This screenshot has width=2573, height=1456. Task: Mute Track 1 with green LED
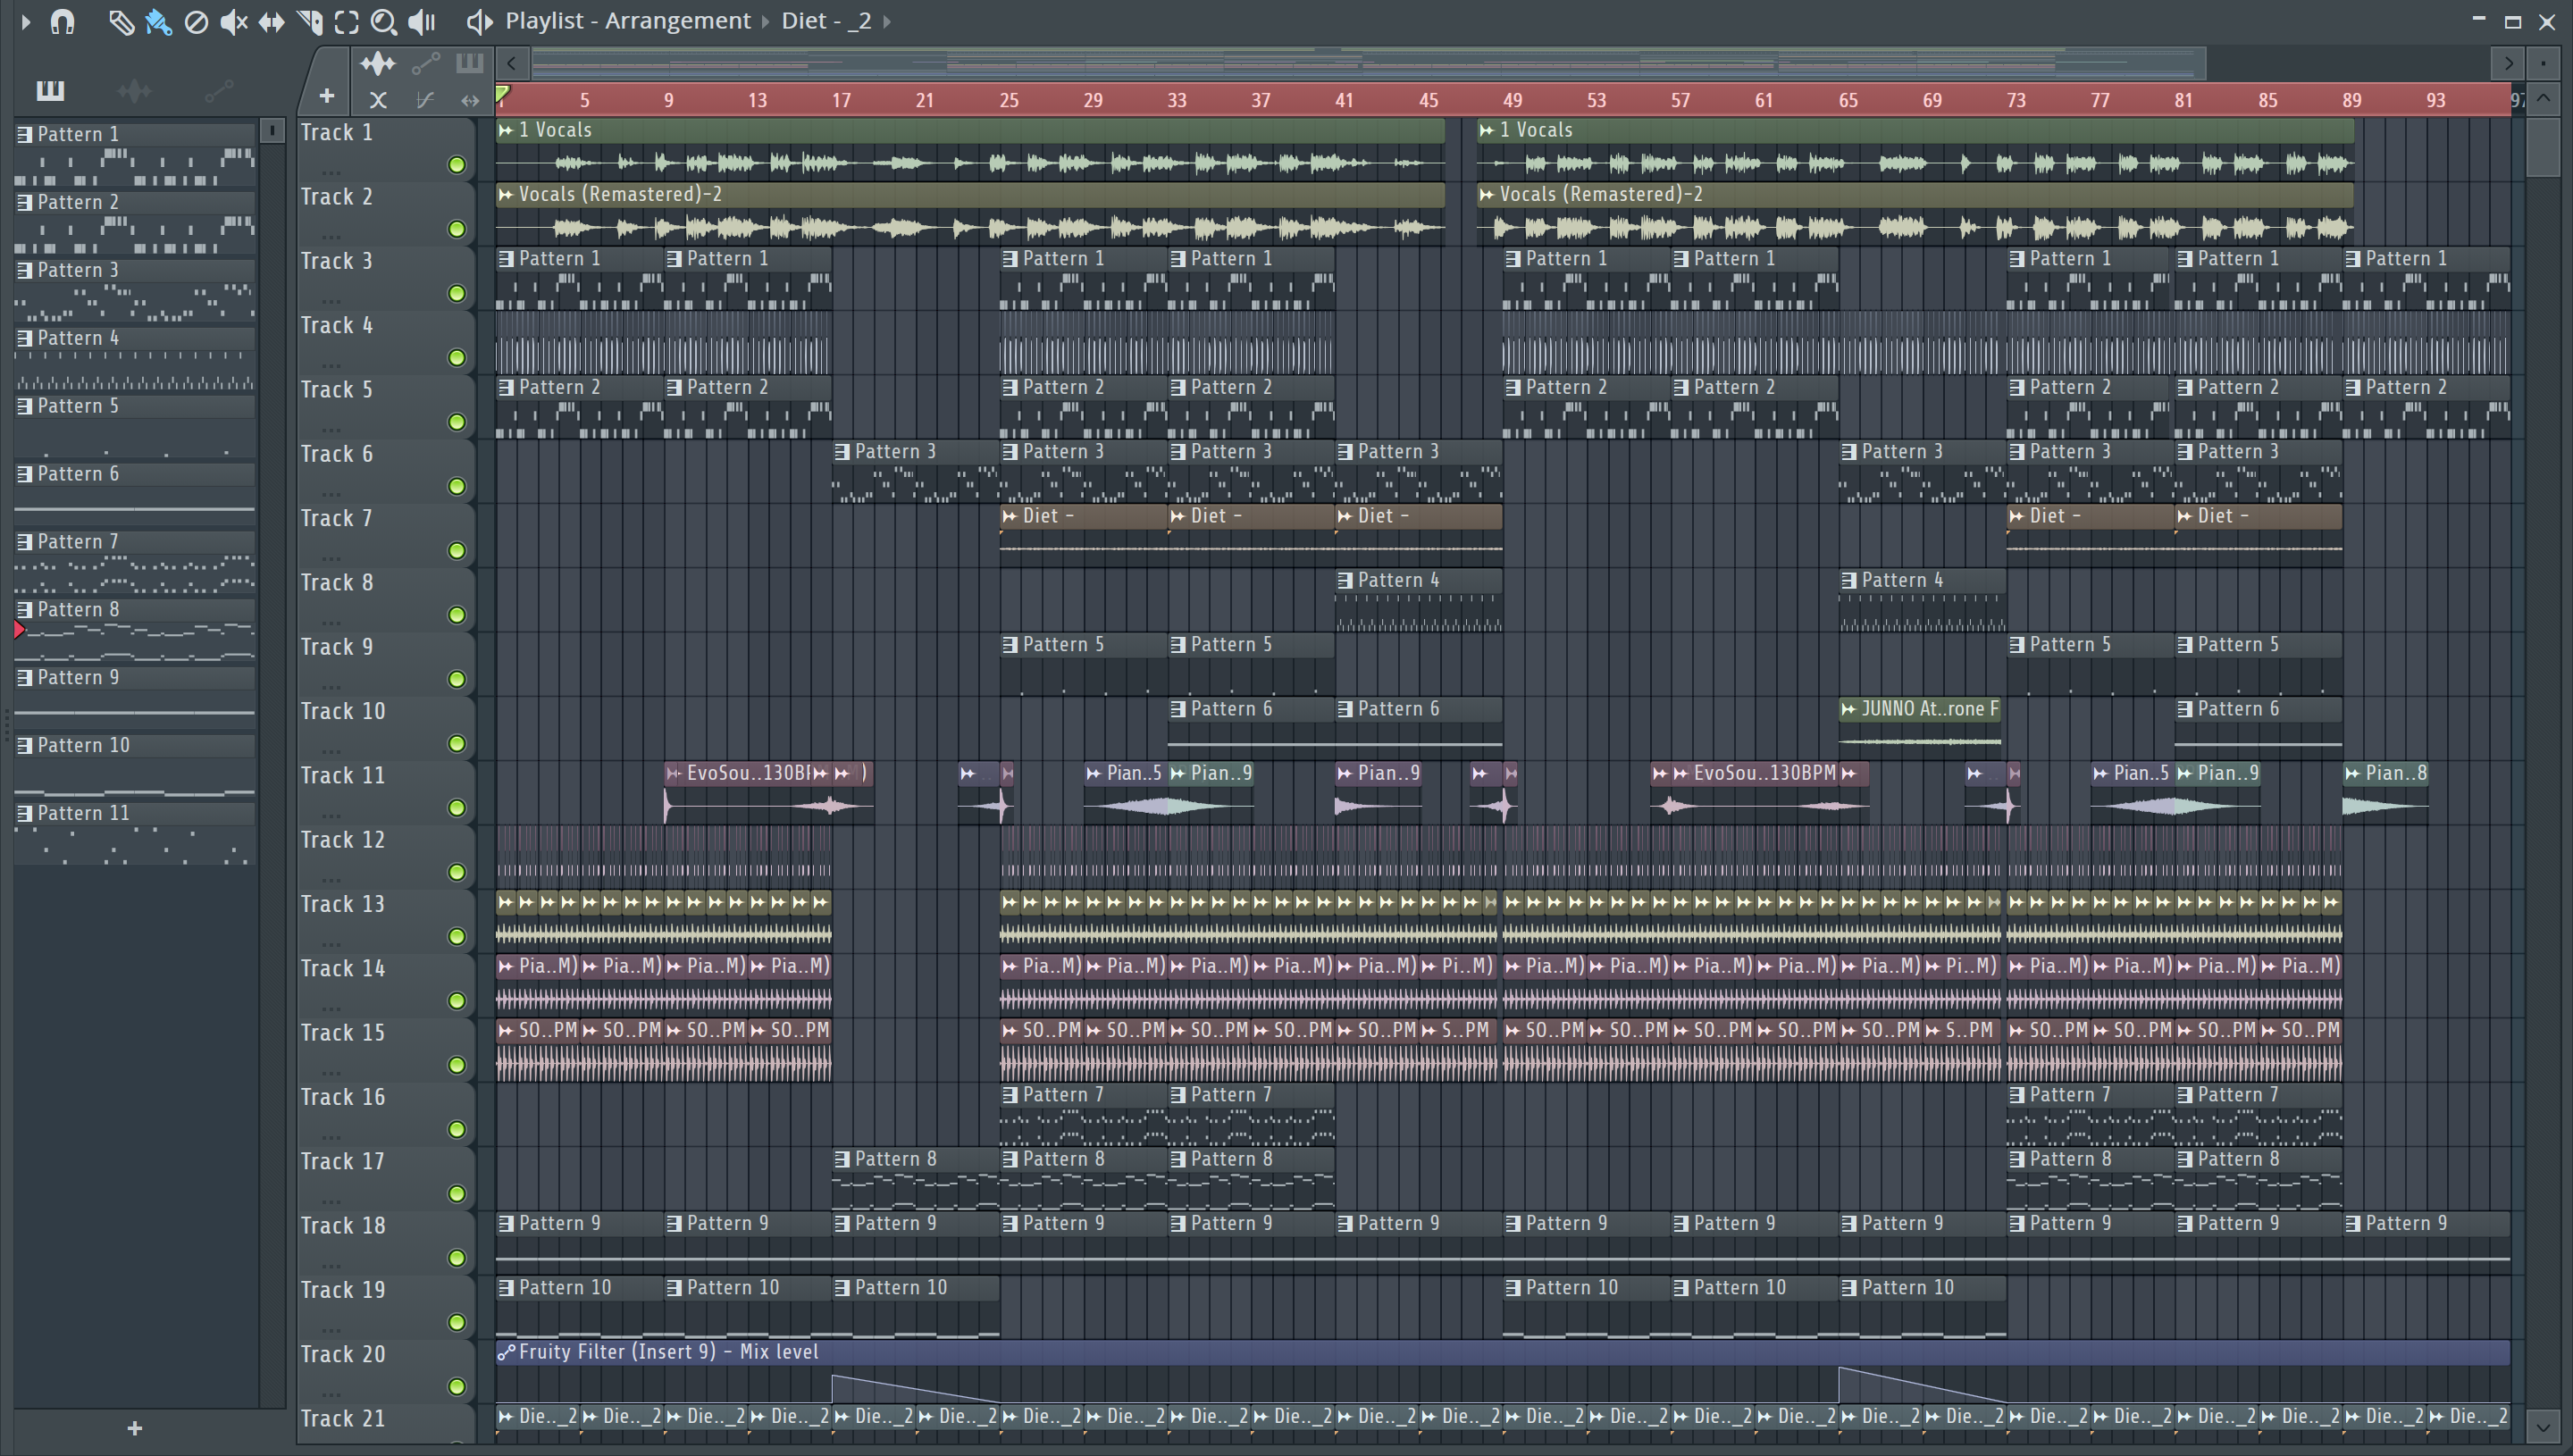coord(457,165)
